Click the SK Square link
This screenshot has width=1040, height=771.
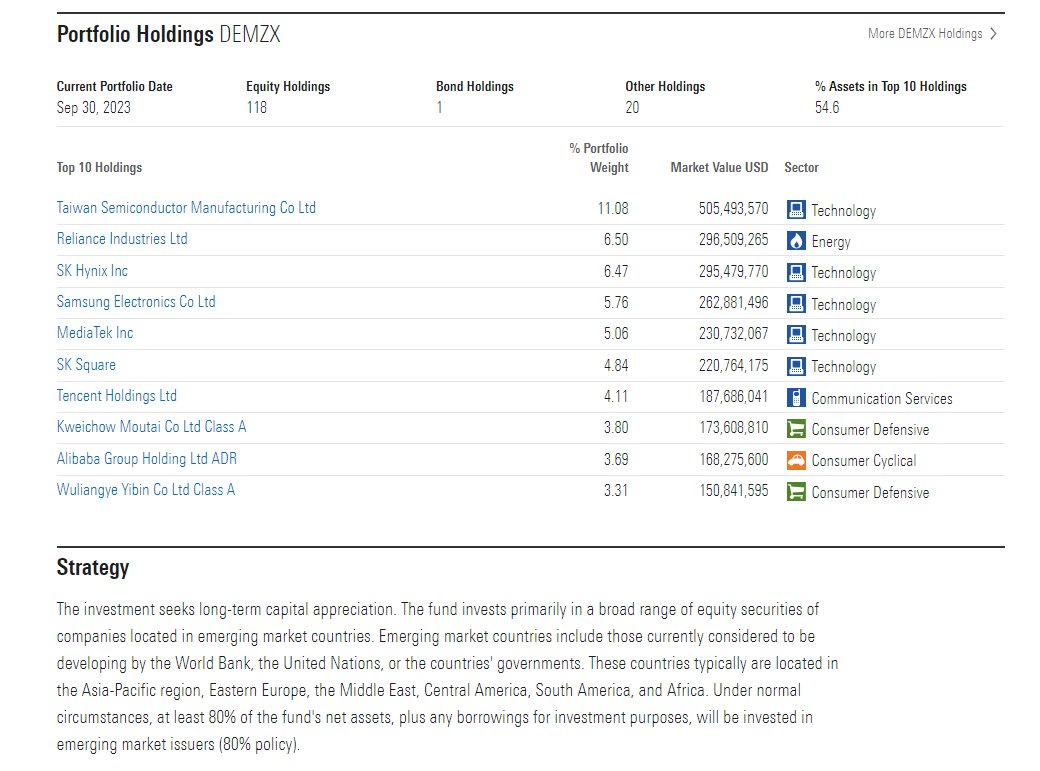(x=86, y=365)
